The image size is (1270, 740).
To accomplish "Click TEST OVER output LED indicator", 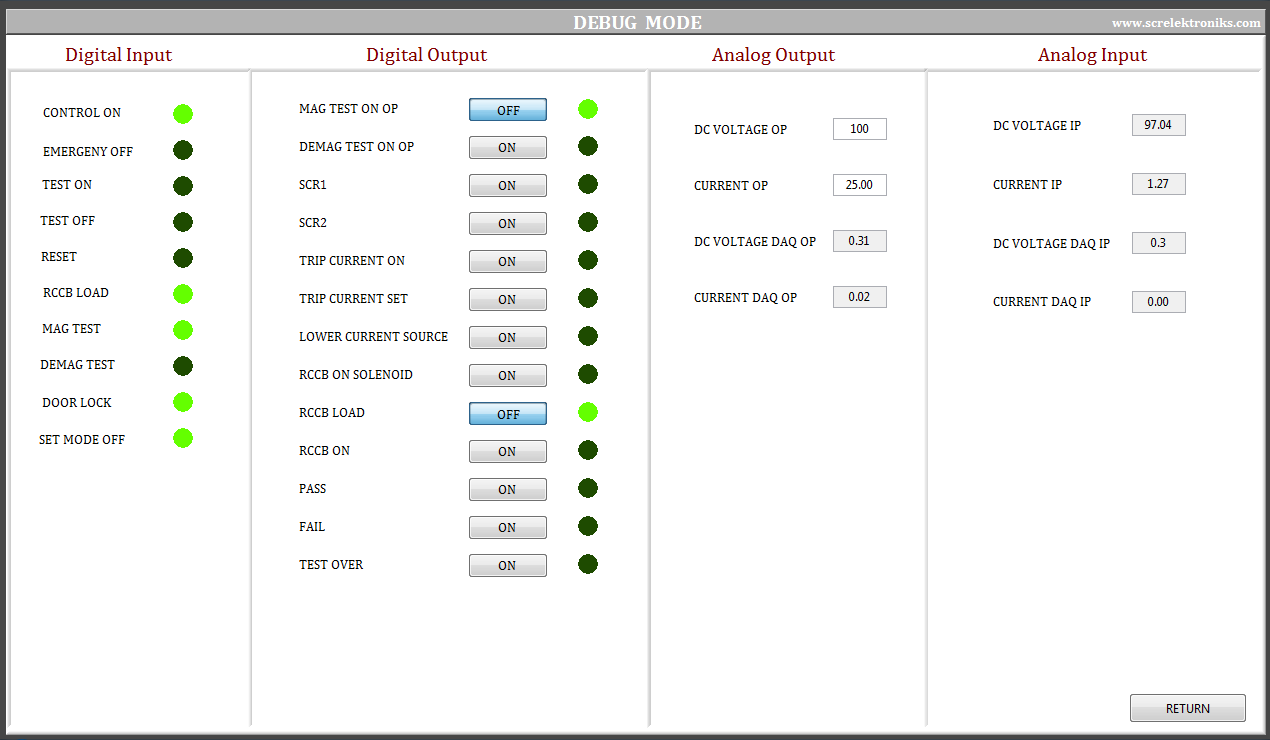I will (588, 564).
